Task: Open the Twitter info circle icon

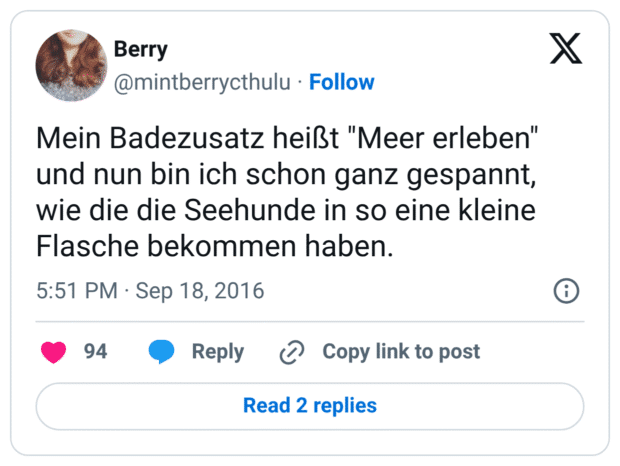Action: (566, 291)
